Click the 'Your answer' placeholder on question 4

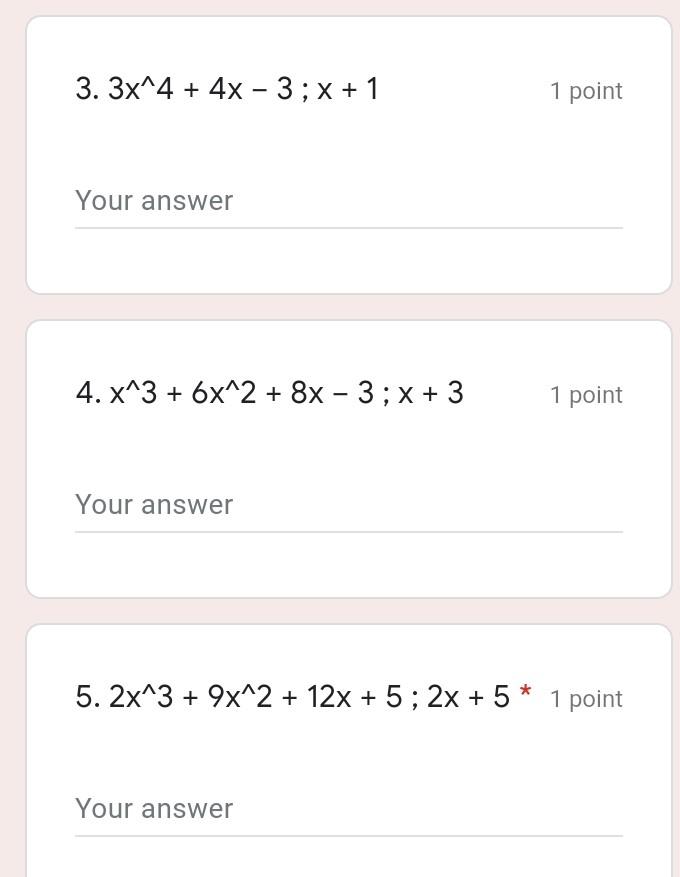[x=153, y=504]
